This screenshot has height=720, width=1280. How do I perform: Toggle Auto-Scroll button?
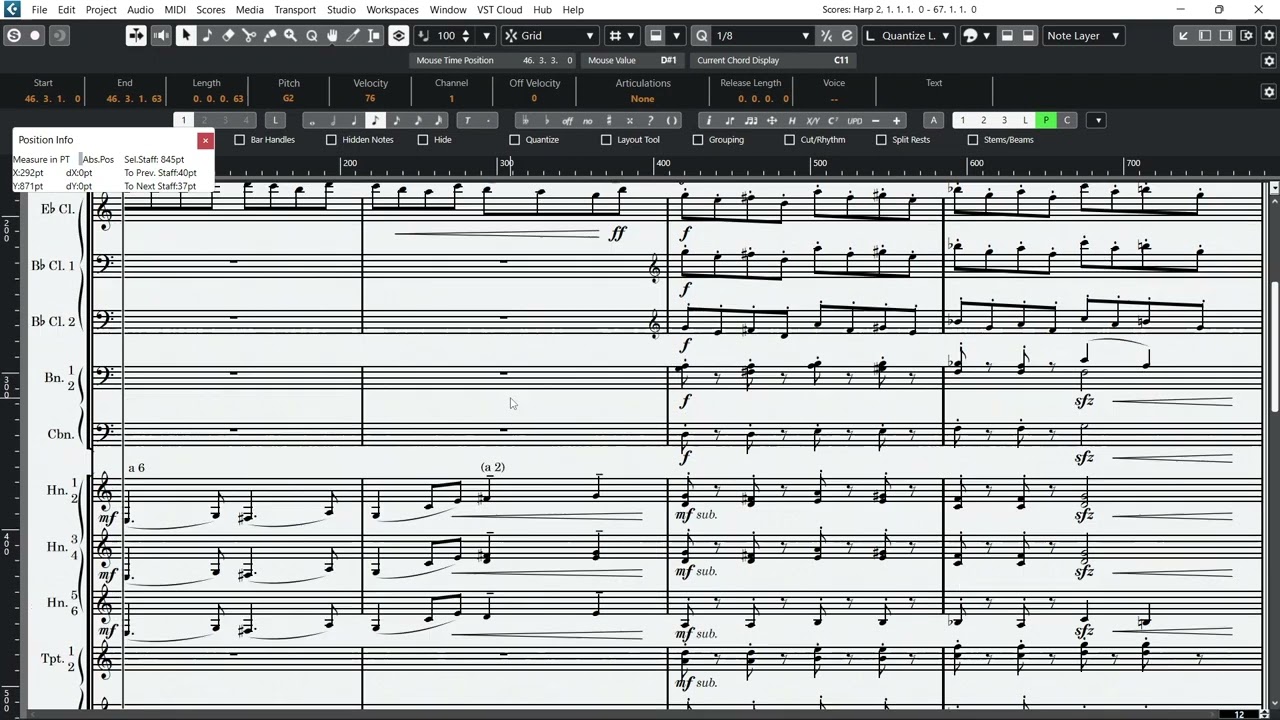[x=136, y=36]
